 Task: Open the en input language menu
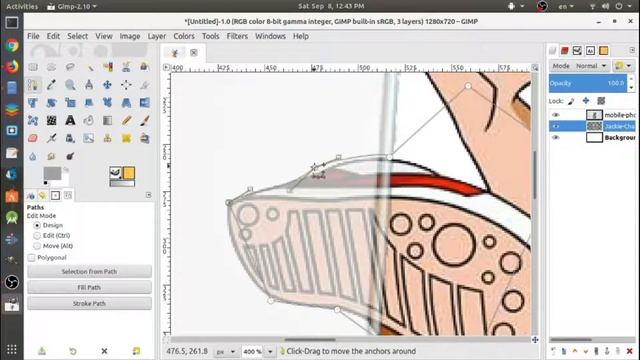566,6
